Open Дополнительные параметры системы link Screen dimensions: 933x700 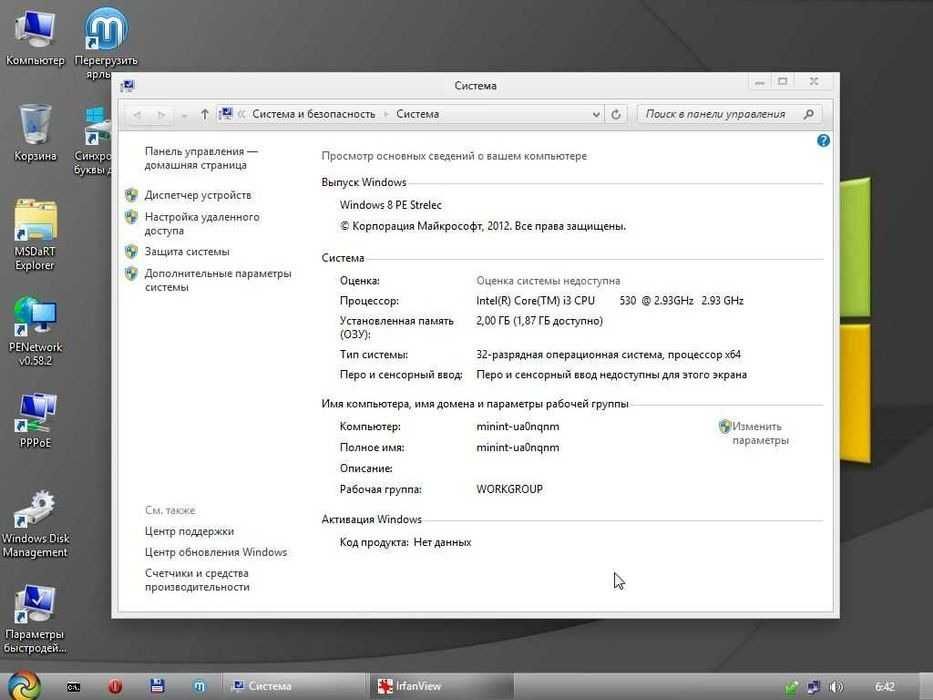click(218, 280)
